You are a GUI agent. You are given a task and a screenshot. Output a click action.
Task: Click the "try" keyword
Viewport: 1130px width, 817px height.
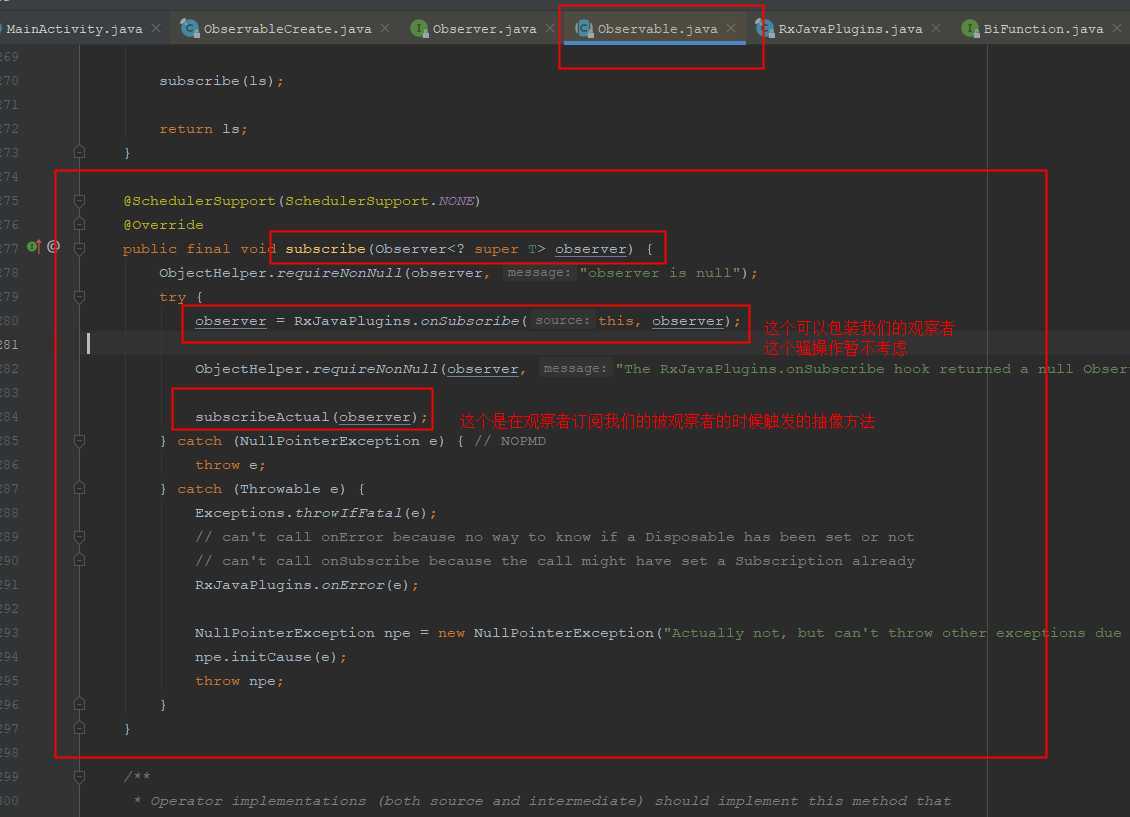(x=172, y=297)
